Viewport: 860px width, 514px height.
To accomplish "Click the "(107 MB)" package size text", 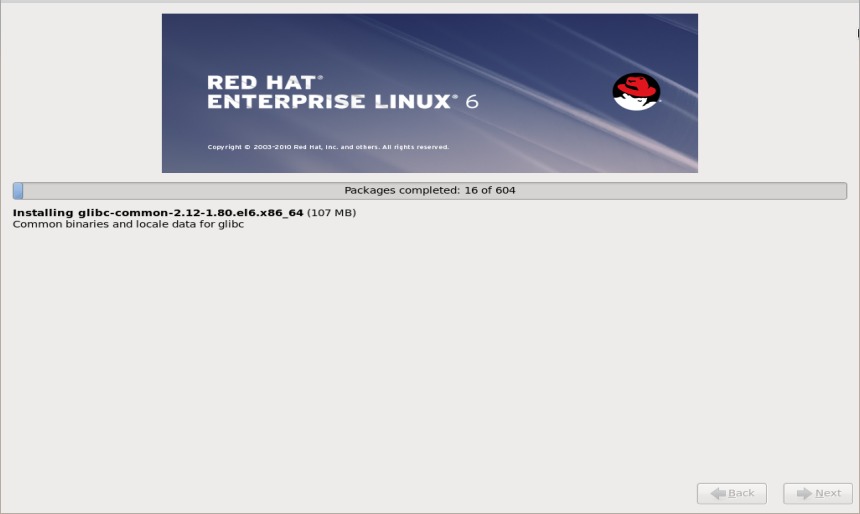I will 331,212.
